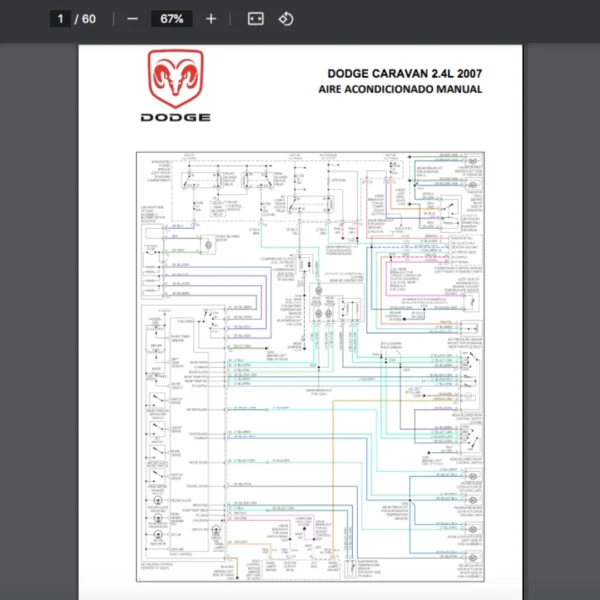Click the heading "DODGE CARAVAN 2.4L 2007"
Image resolution: width=600 pixels, height=600 pixels.
point(404,73)
